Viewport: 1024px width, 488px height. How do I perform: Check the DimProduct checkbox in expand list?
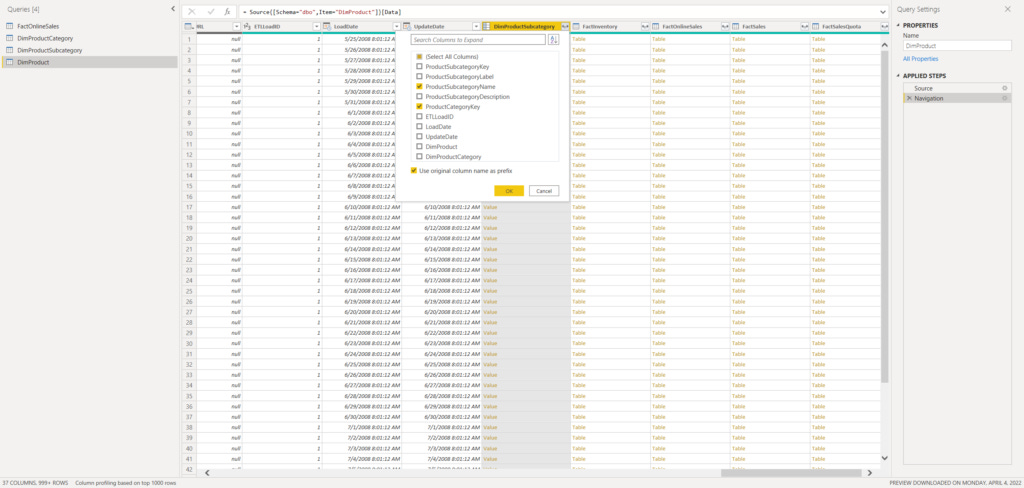click(x=419, y=147)
